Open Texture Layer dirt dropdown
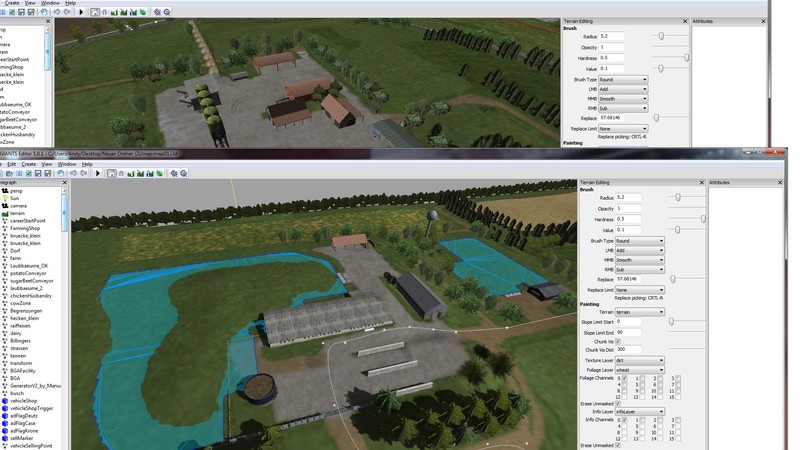 (639, 360)
